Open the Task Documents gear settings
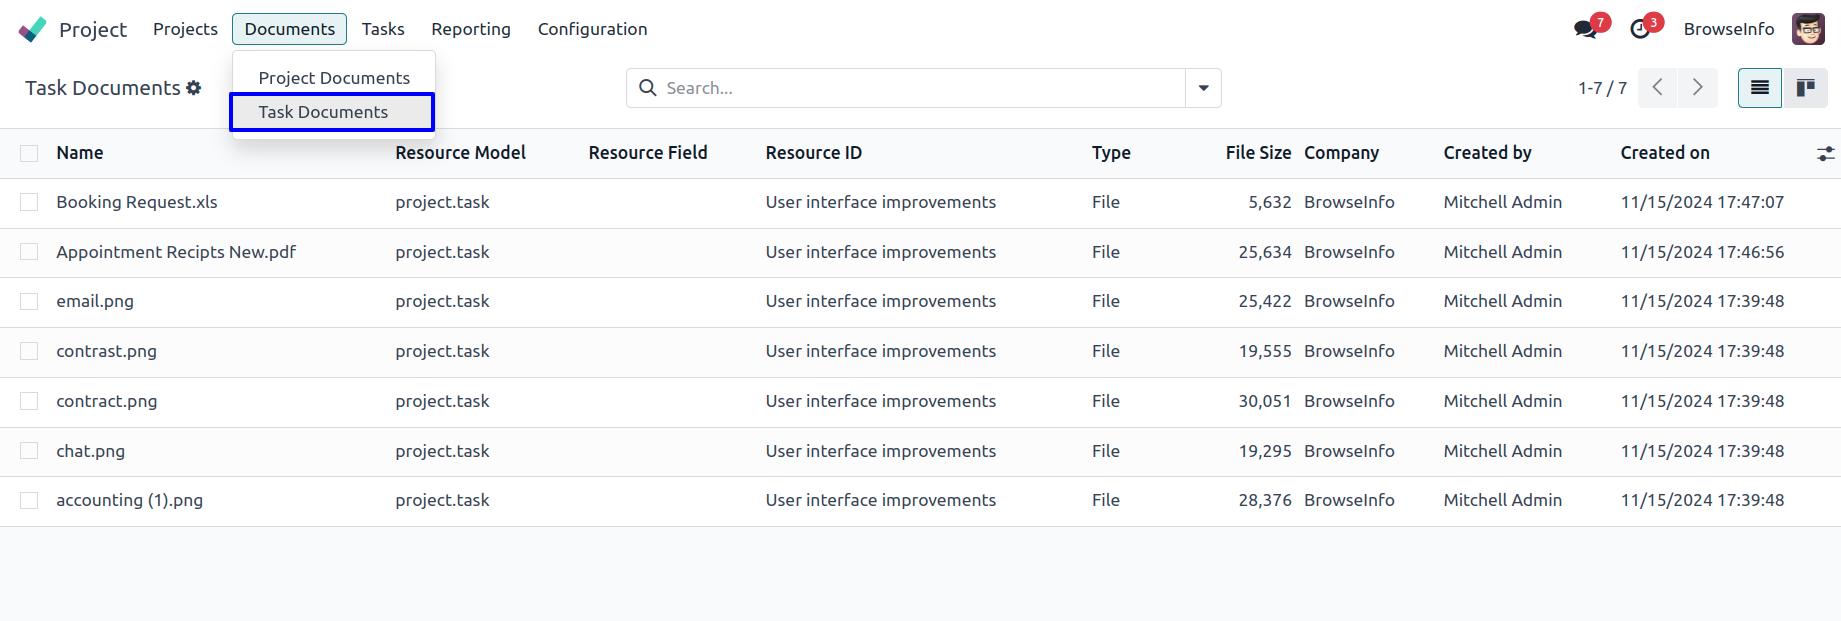 pos(194,88)
